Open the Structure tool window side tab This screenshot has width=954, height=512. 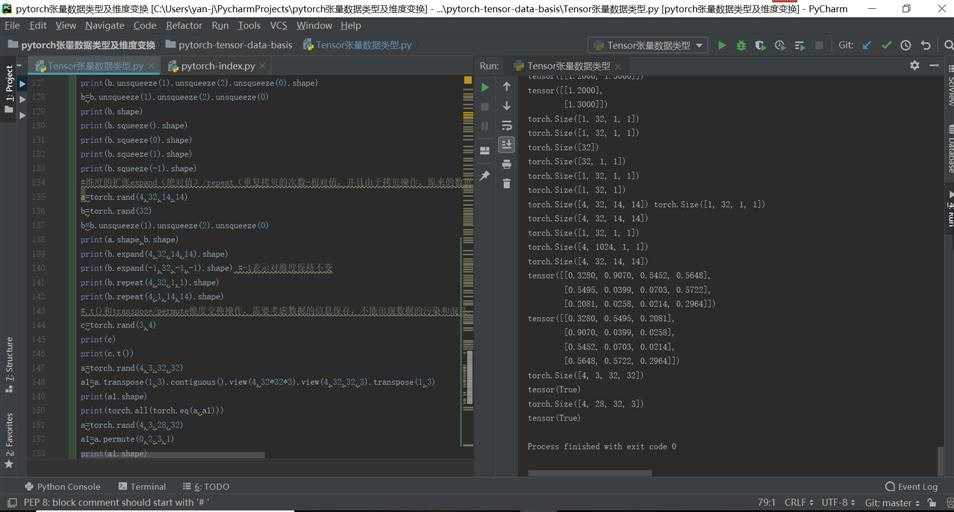point(9,364)
